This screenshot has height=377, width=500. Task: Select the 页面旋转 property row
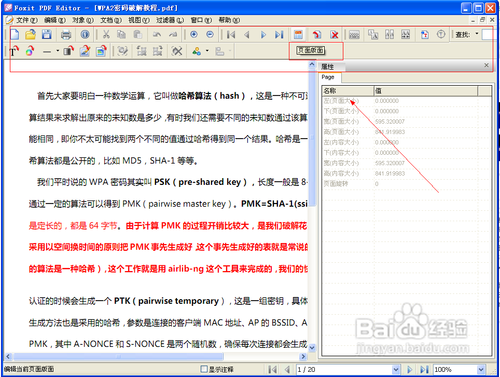407,184
